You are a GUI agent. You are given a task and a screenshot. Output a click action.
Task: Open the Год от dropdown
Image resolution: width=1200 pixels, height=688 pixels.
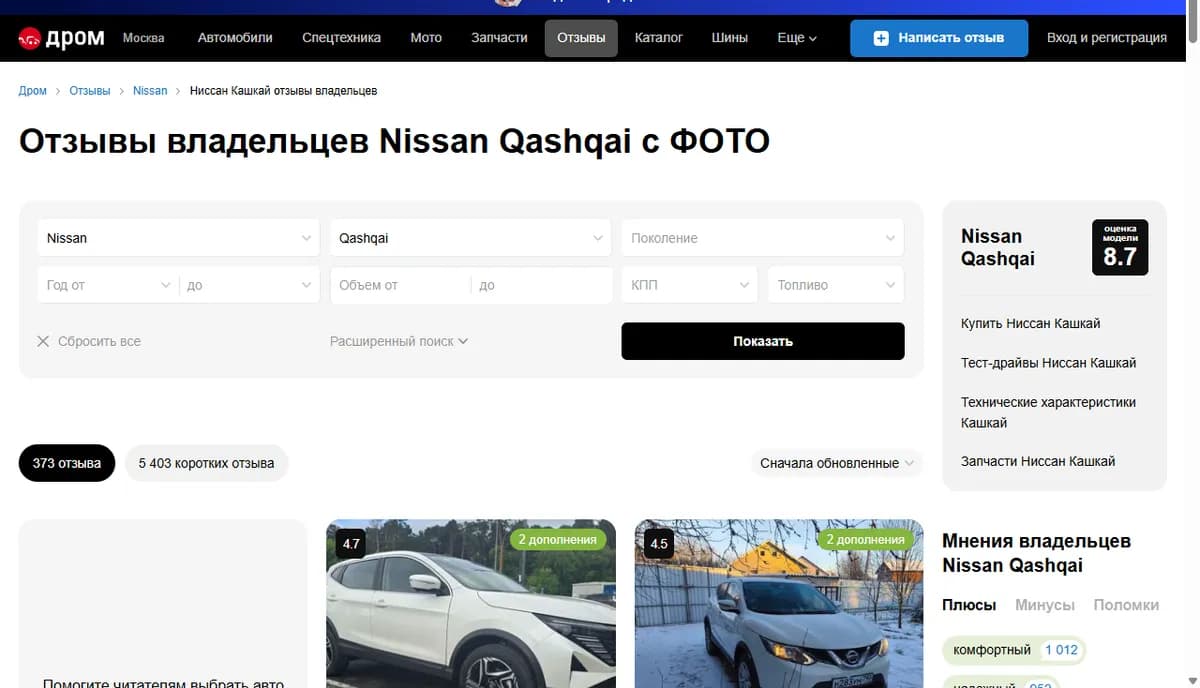point(108,285)
